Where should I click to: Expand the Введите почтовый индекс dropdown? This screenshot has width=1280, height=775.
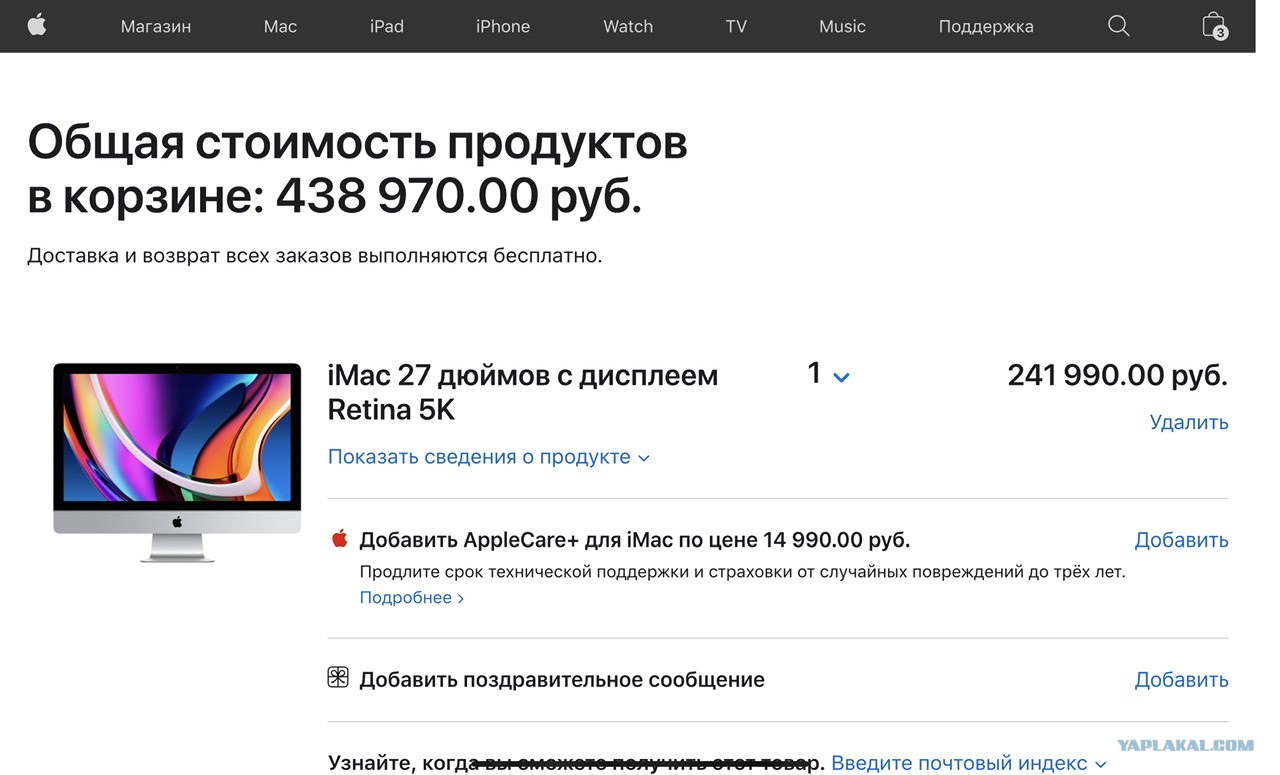(969, 763)
